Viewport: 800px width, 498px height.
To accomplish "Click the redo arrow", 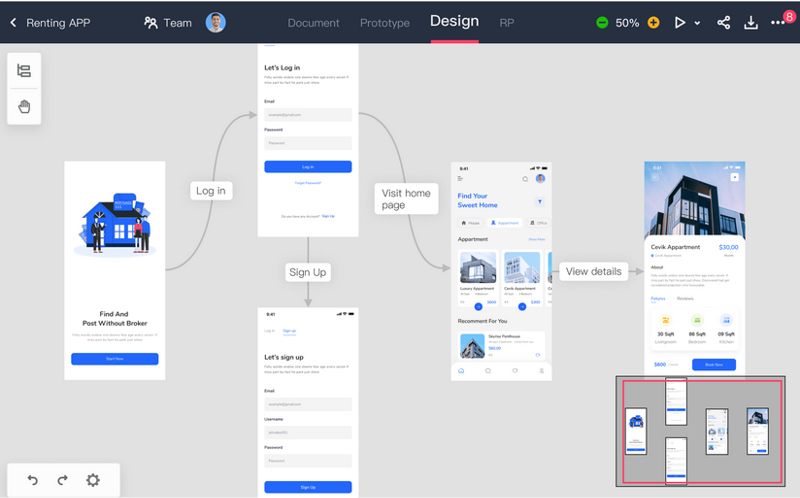I will pyautogui.click(x=62, y=480).
